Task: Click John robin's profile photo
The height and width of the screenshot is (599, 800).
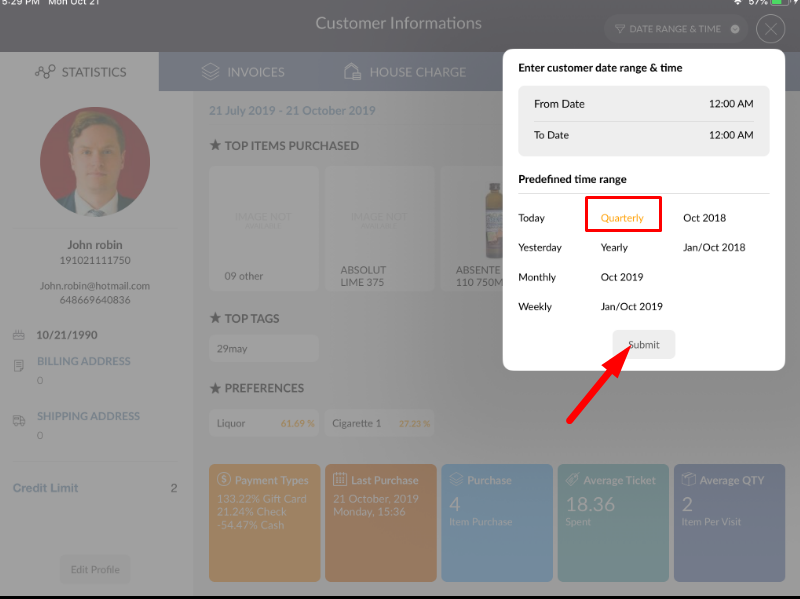Action: click(95, 162)
